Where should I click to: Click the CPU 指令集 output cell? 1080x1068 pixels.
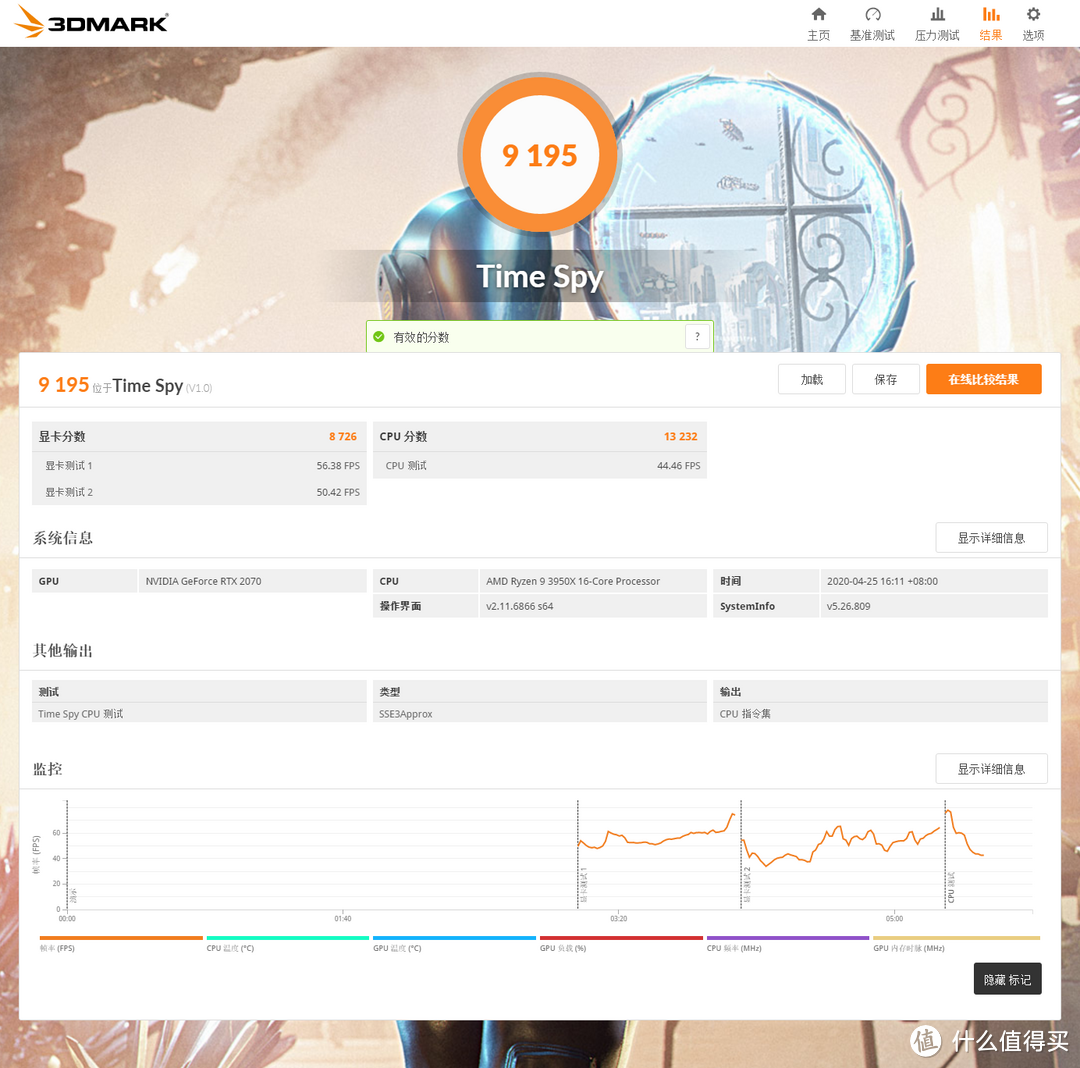point(880,714)
